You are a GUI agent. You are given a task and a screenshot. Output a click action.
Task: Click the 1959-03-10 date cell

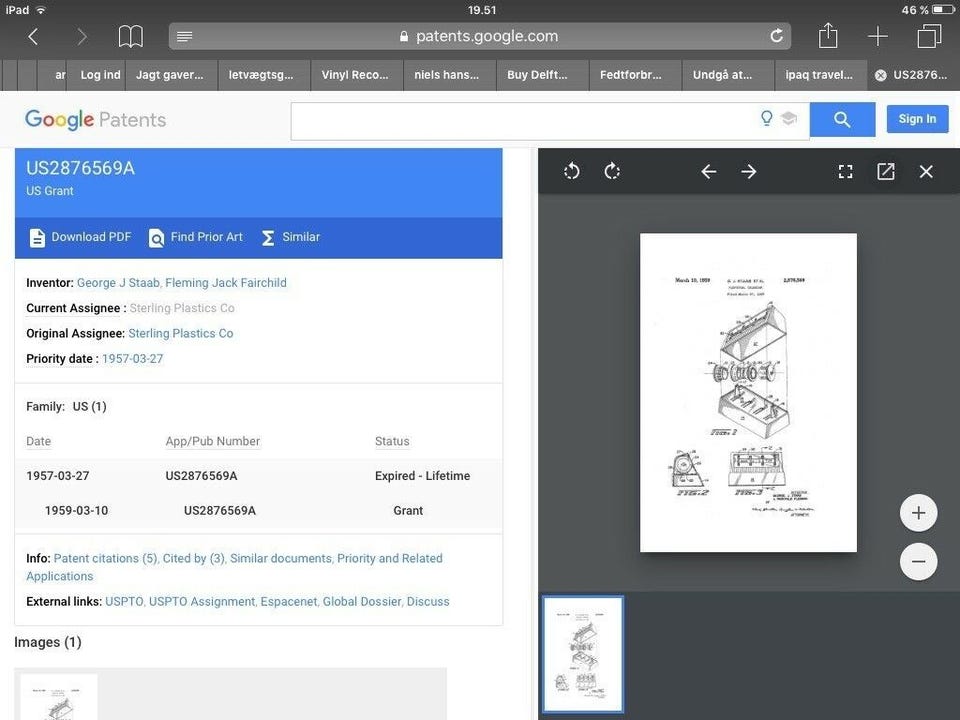coord(77,511)
